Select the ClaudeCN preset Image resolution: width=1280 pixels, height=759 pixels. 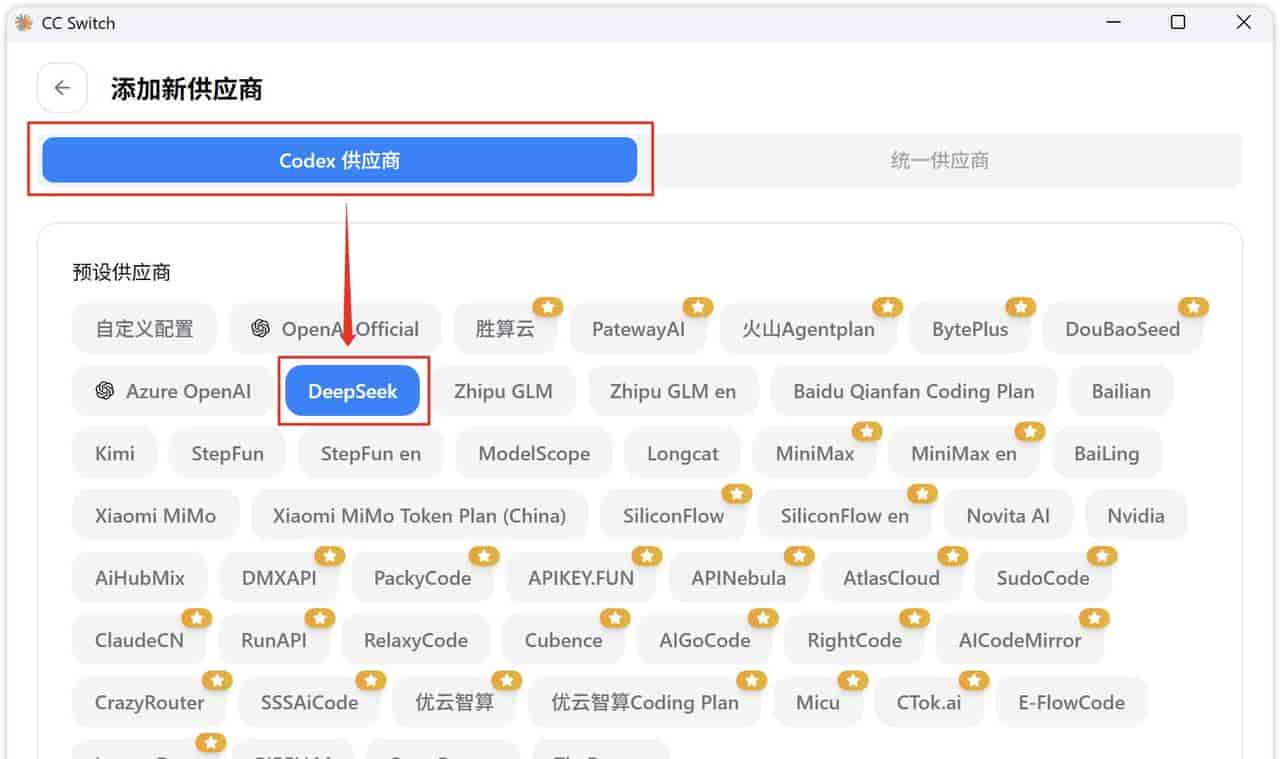(x=139, y=640)
